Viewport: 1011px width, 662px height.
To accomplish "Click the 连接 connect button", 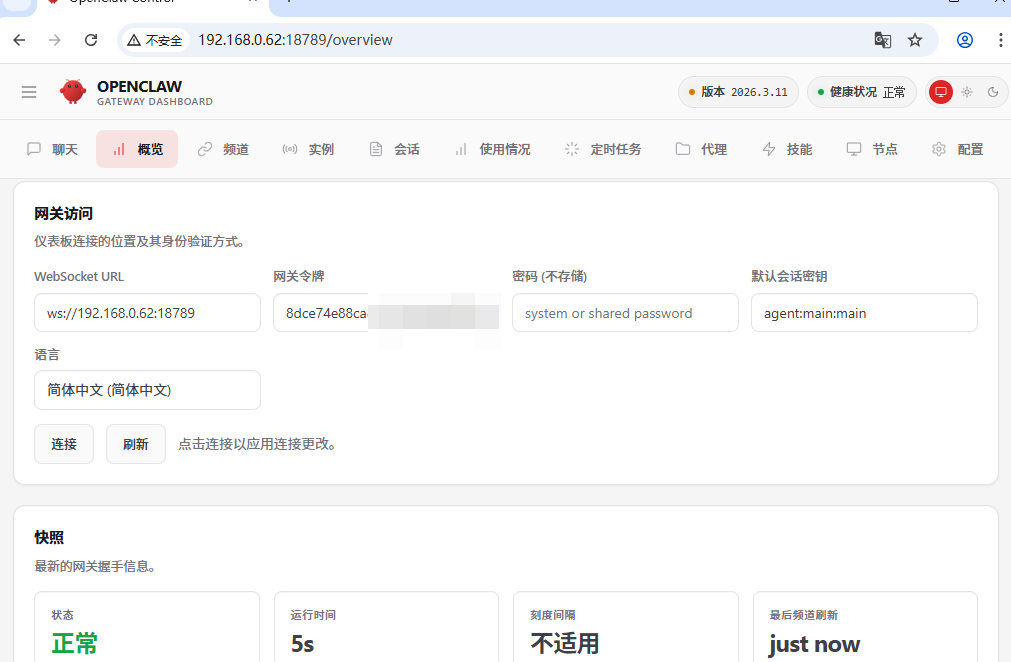I will coord(64,444).
